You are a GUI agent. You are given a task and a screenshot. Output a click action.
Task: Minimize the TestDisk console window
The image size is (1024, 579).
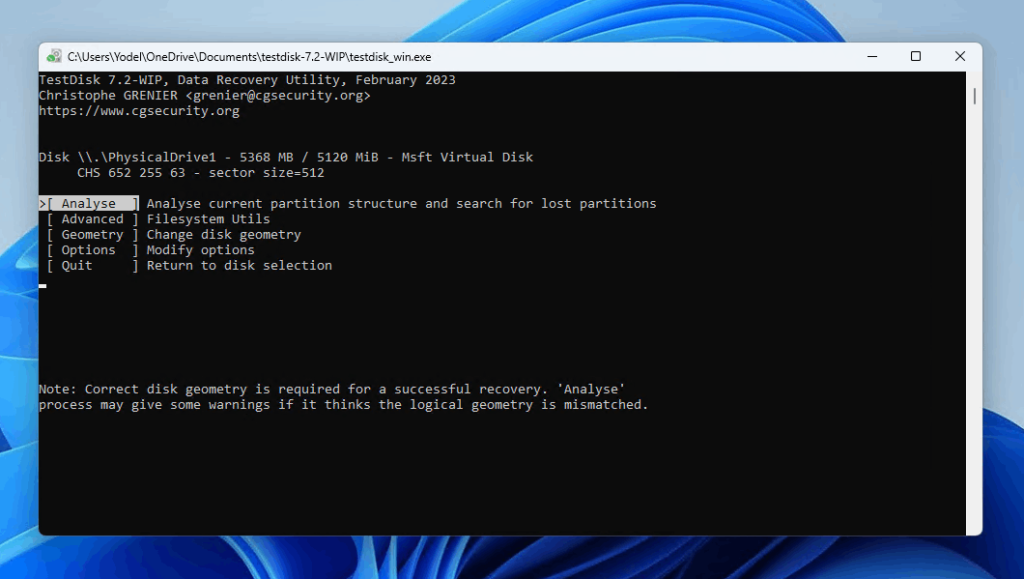871,57
